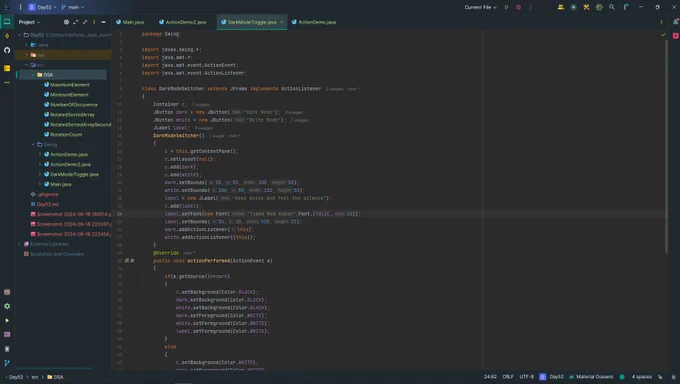The height and width of the screenshot is (384, 680).
Task: Open the GitHub sidebar tool icon
Action: 7,50
